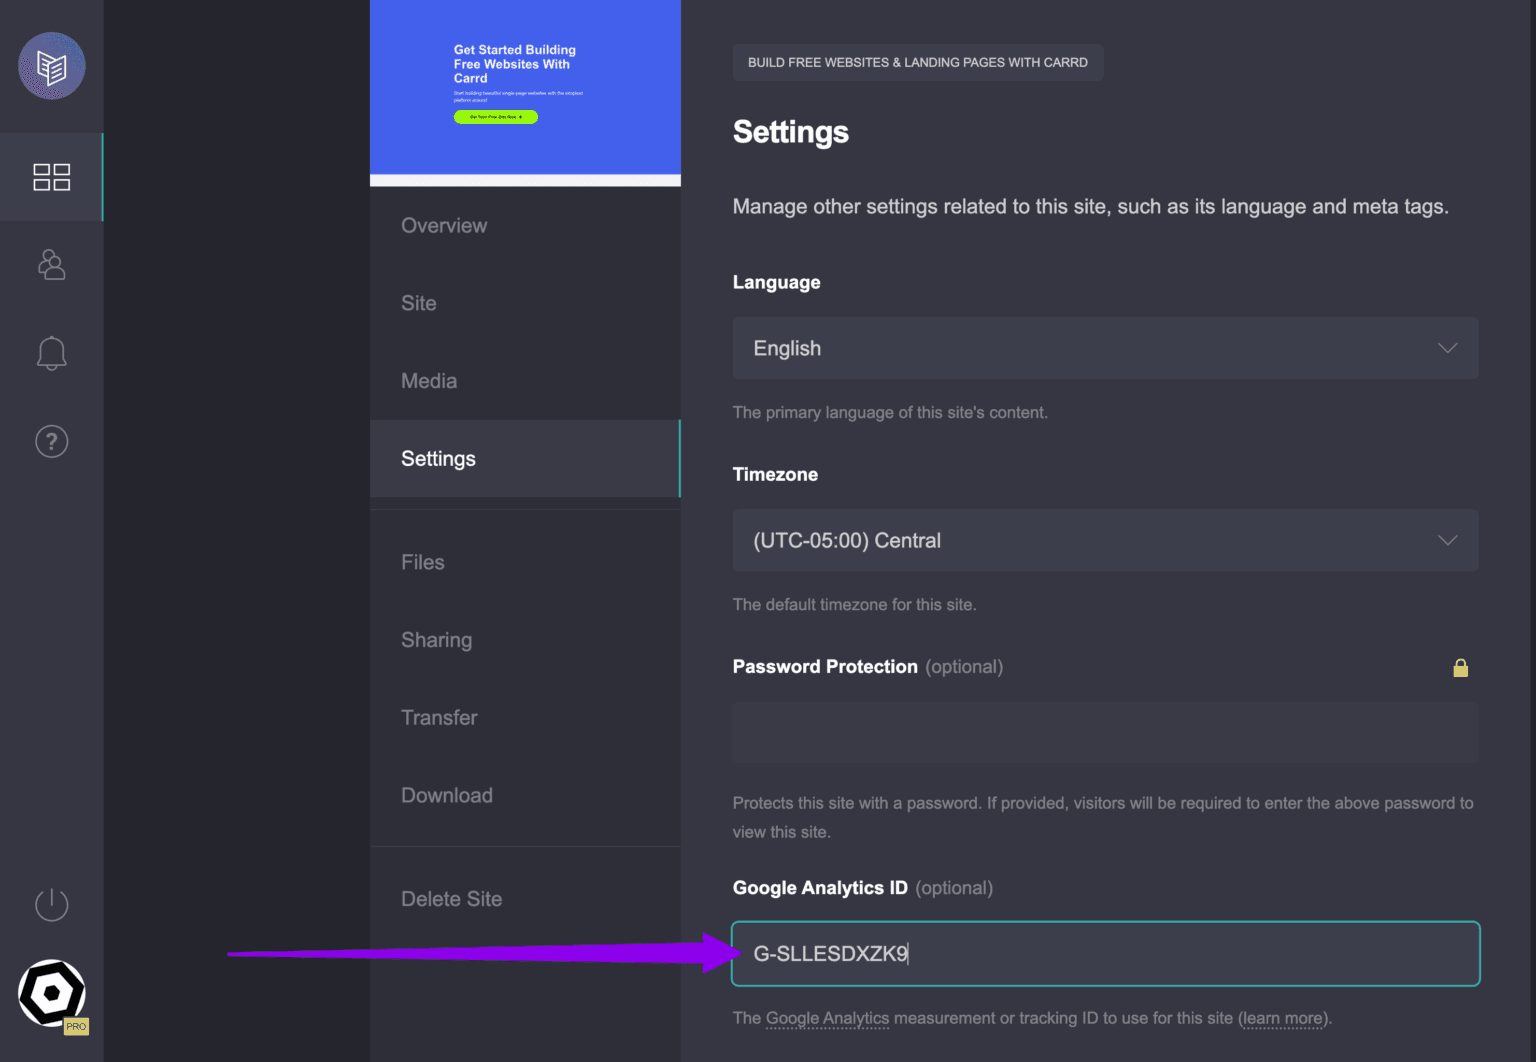Click the password protection lock icon

pyautogui.click(x=1460, y=668)
